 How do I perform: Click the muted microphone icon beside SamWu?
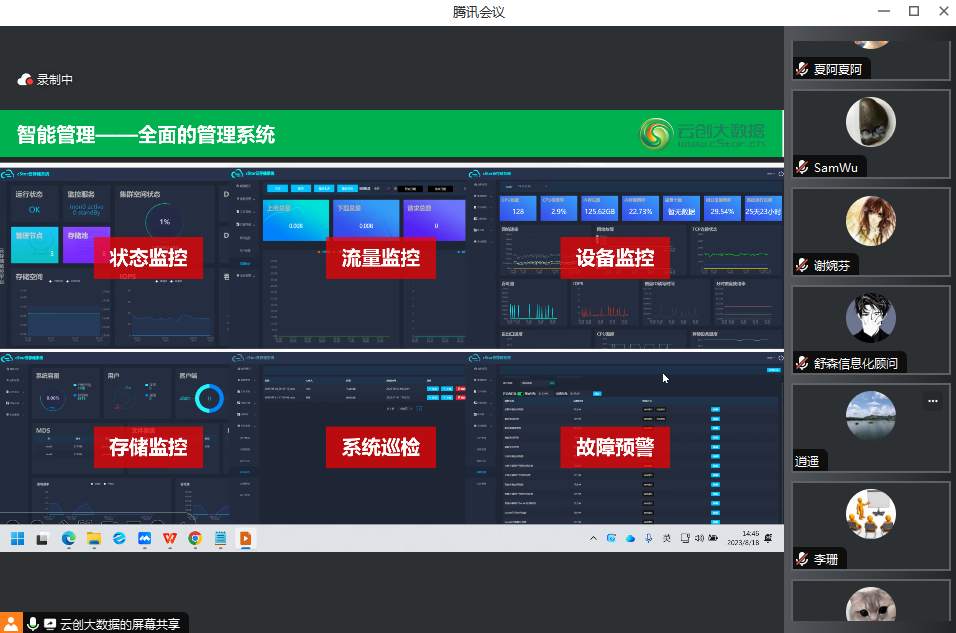[802, 167]
